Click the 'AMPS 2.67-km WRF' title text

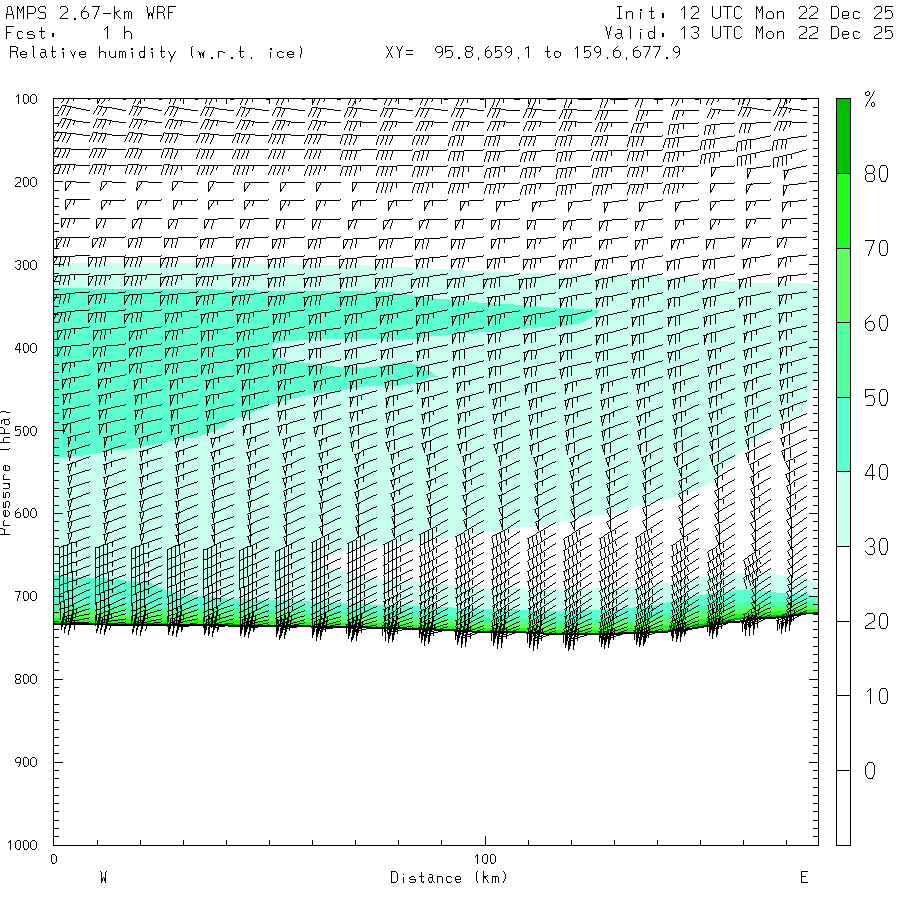(90, 13)
